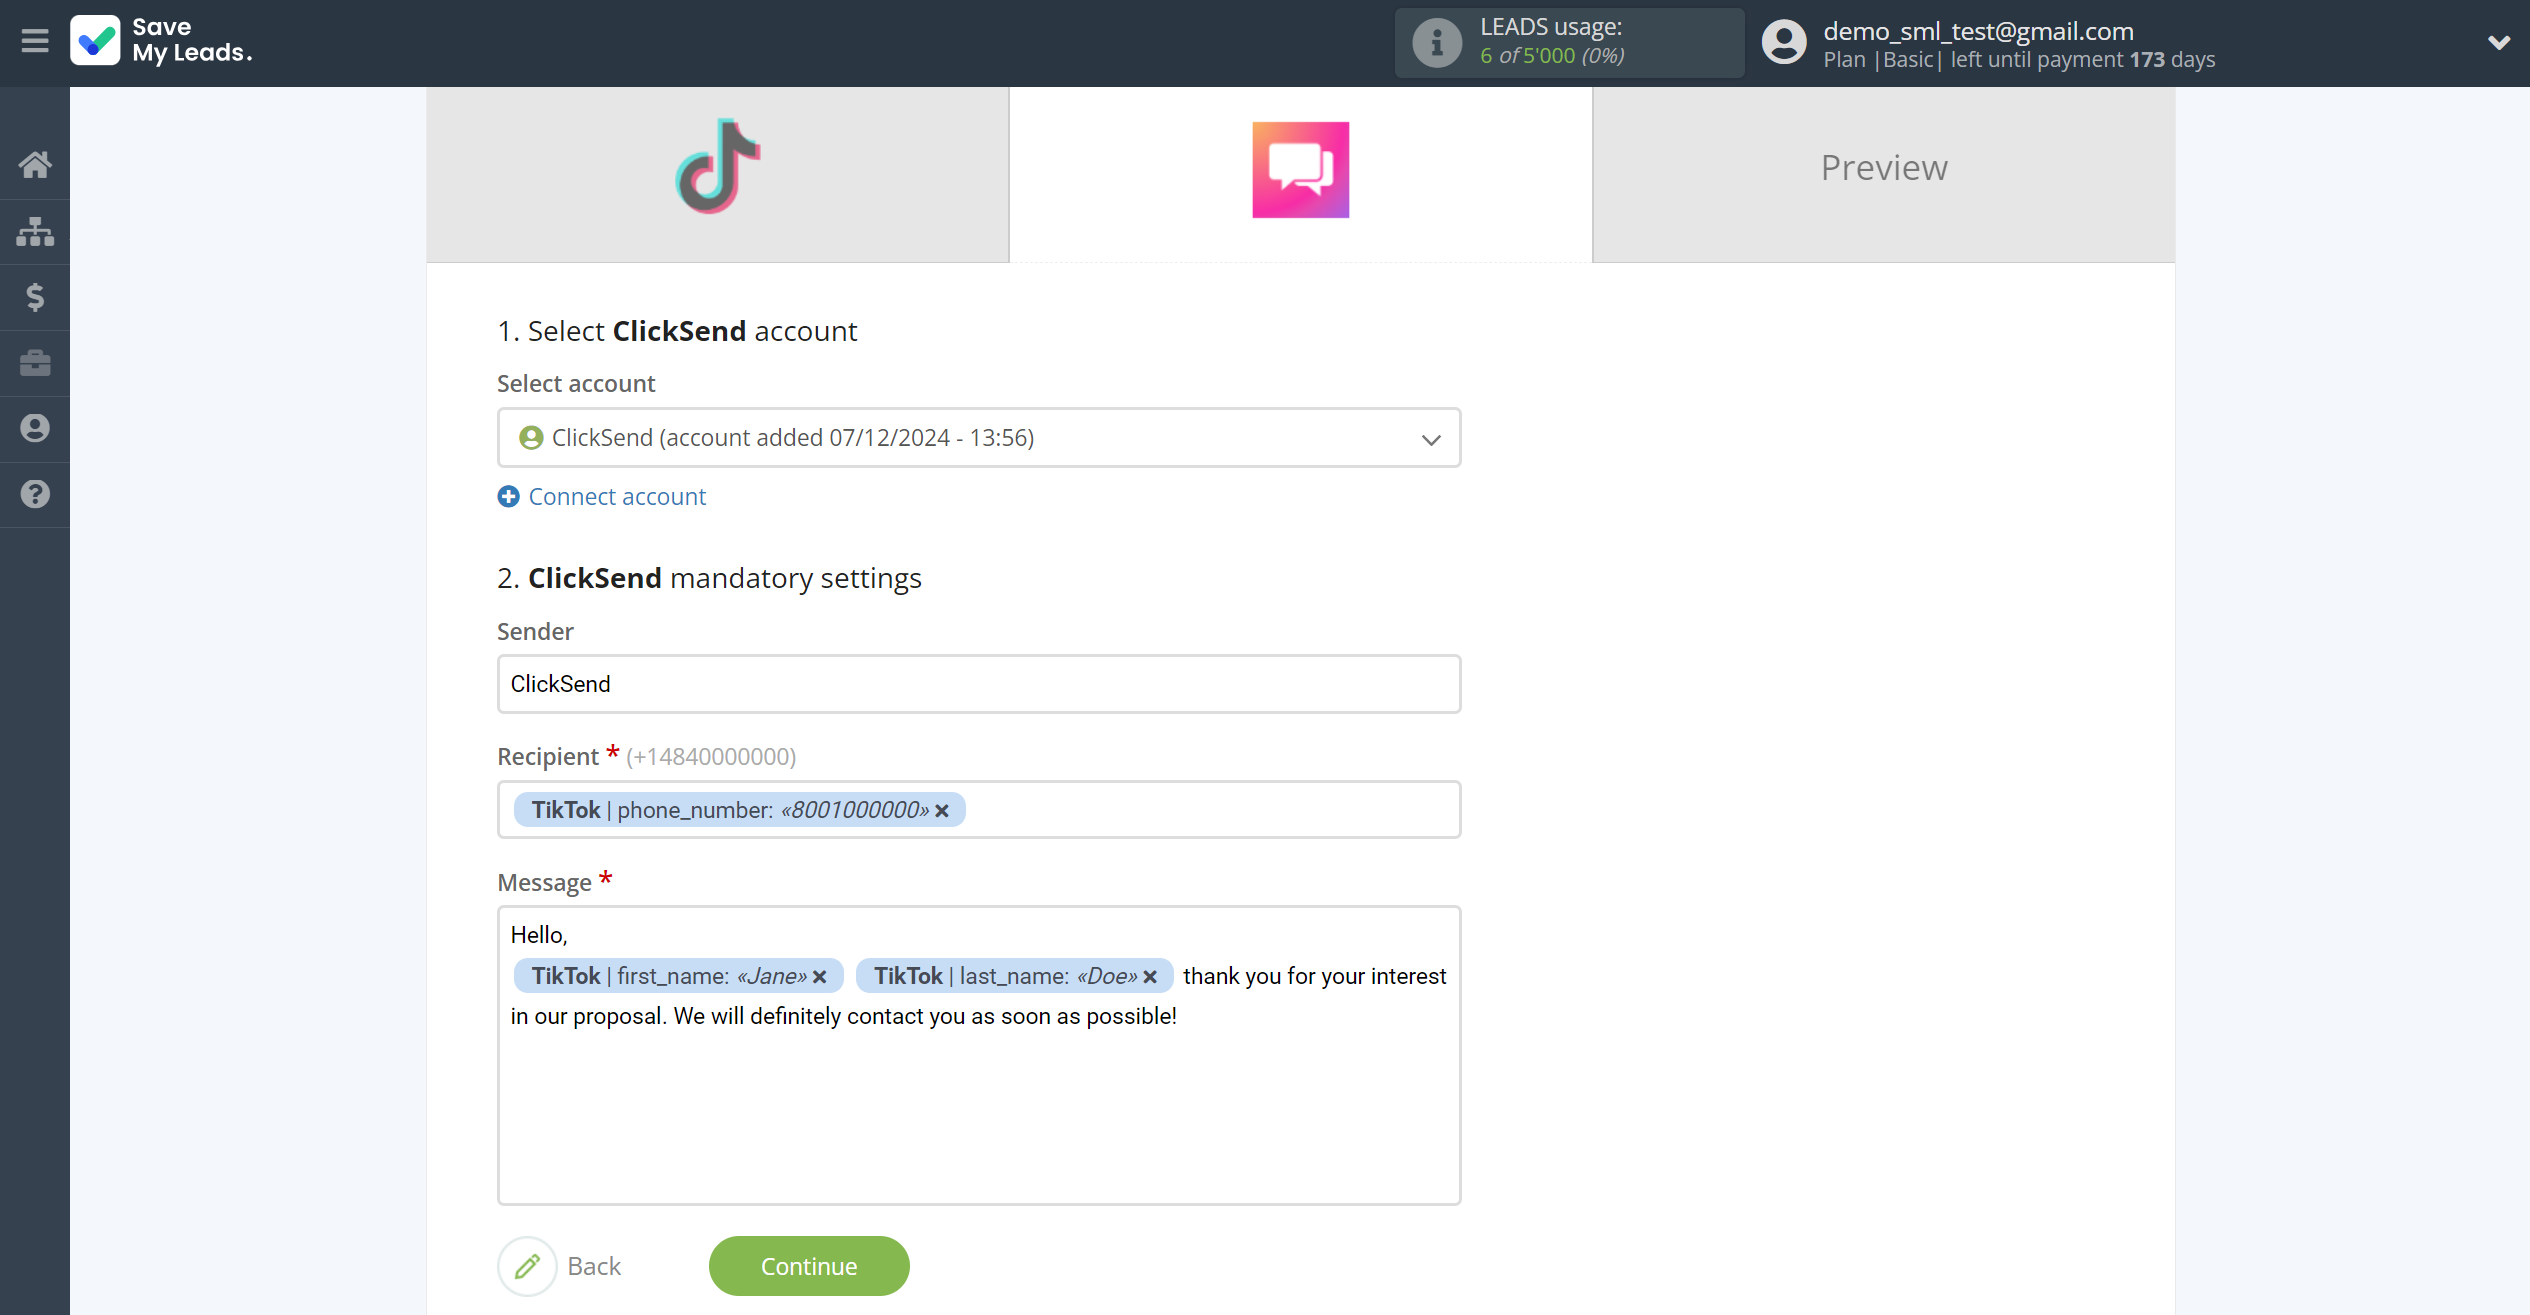Expand the account menu chevron

point(2498,43)
